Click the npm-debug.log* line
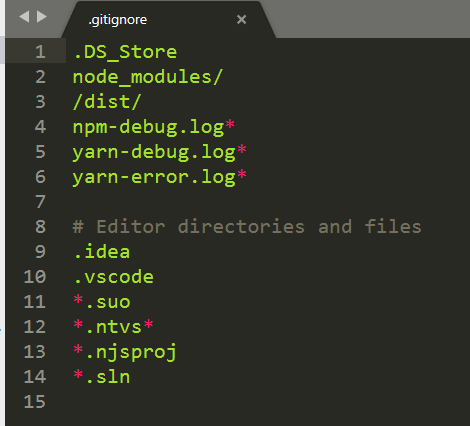This screenshot has height=426, width=470. 154,127
